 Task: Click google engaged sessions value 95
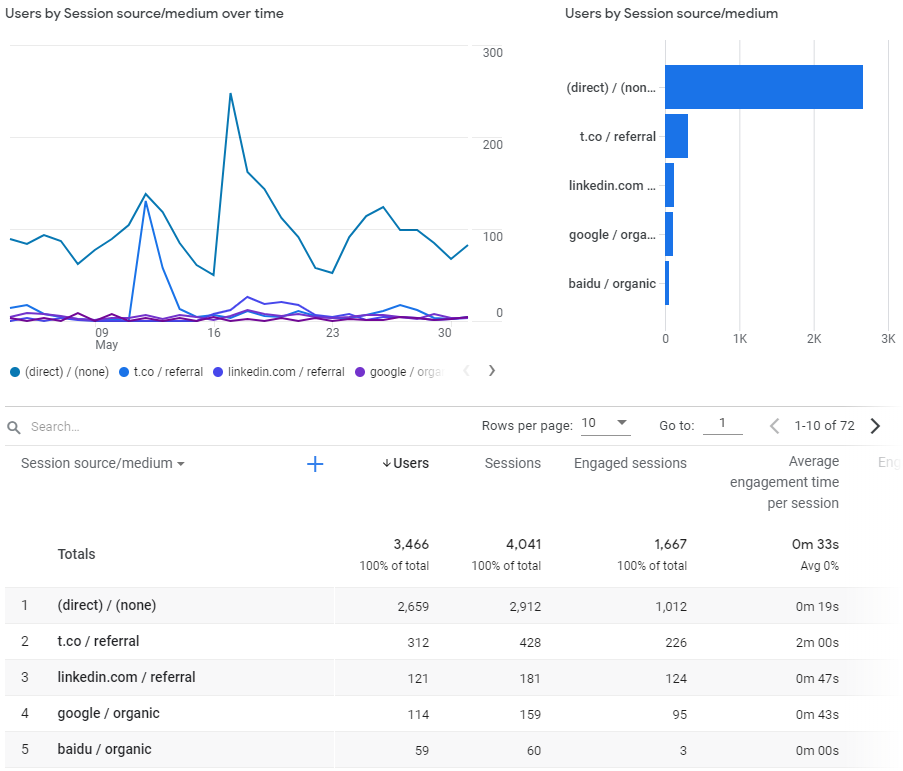(x=680, y=715)
